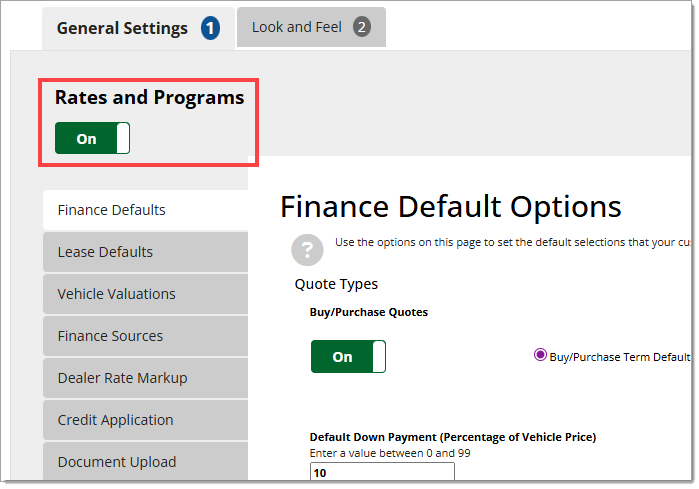Go to Vehicle Valuations settings

point(116,294)
